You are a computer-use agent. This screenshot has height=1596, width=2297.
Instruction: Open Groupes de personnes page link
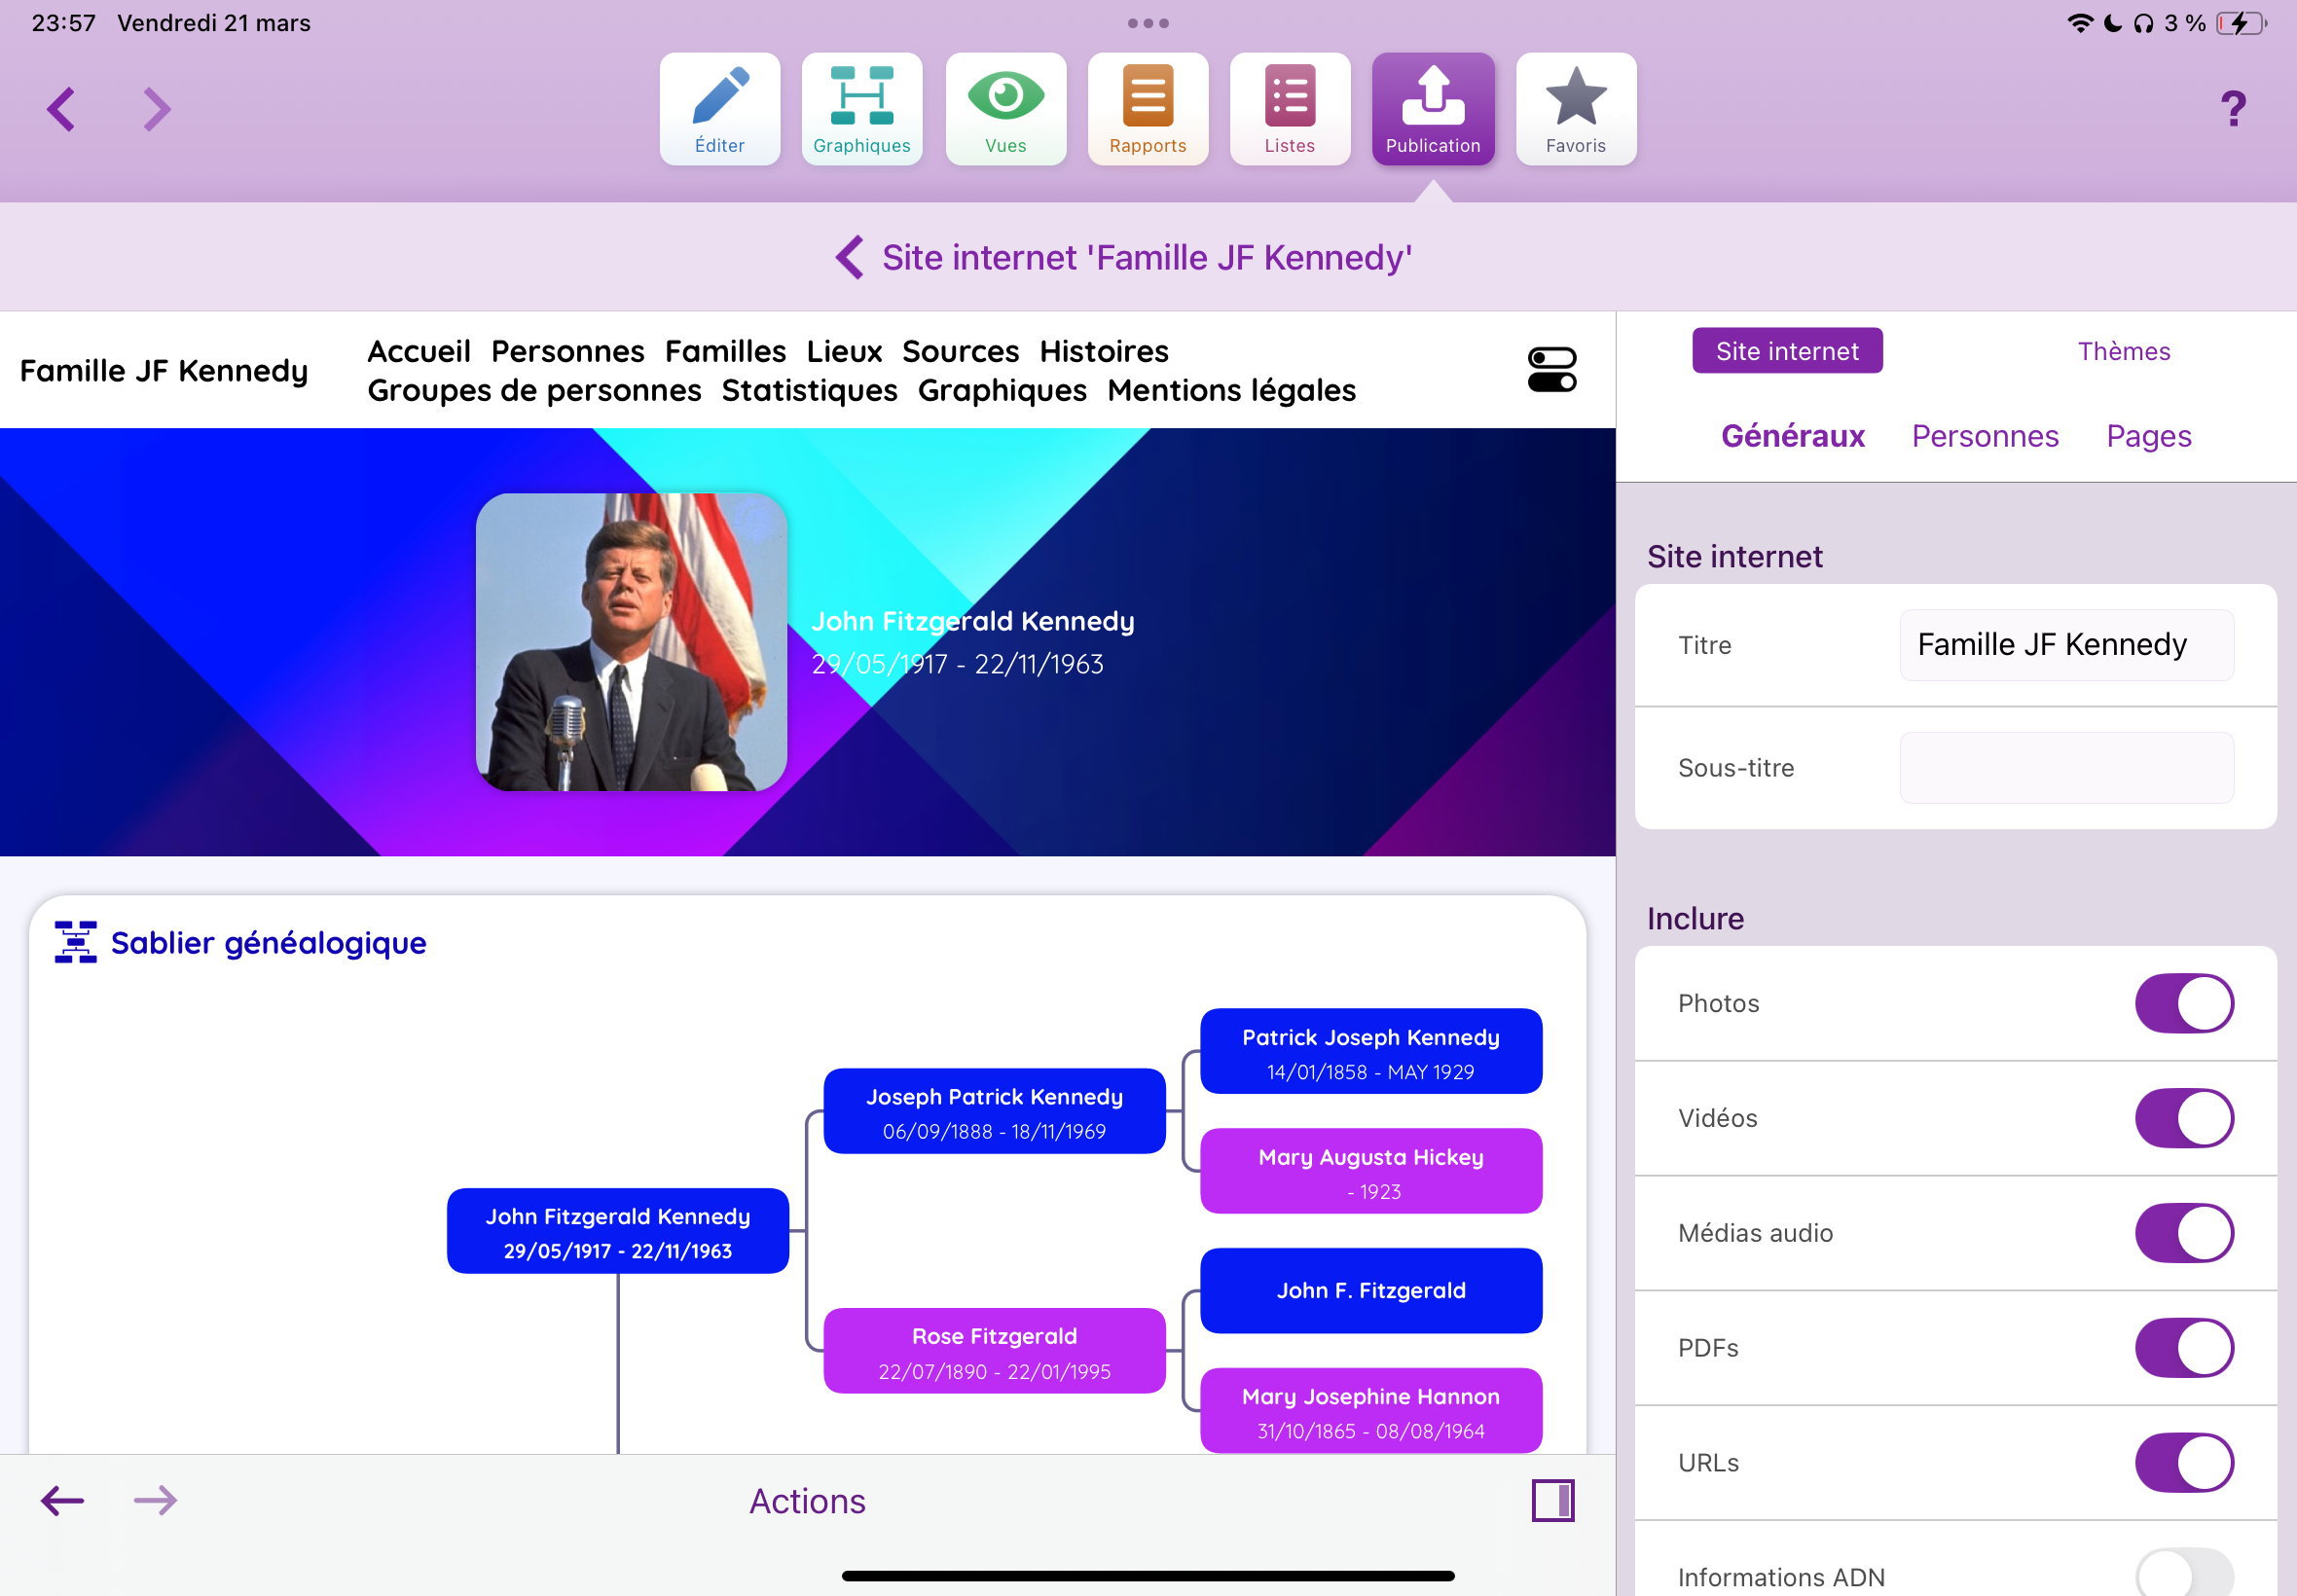click(534, 390)
